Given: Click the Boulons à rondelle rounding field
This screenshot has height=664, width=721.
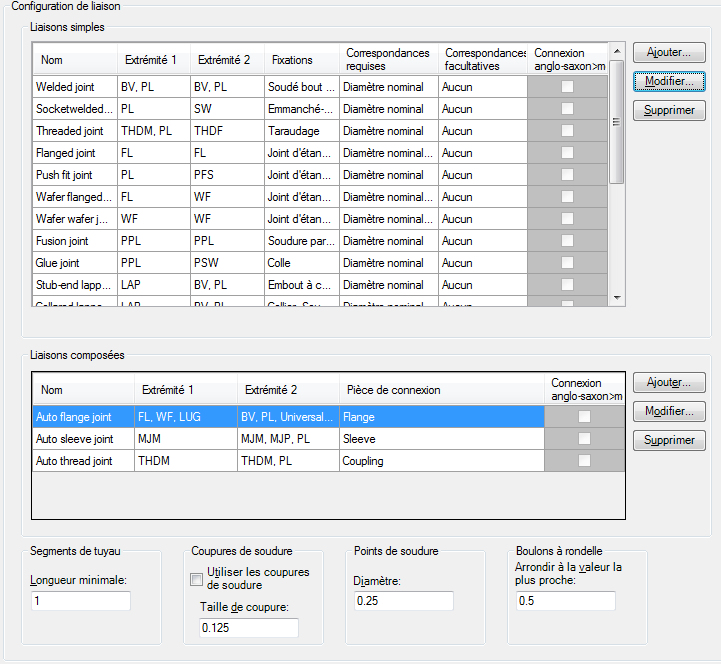Looking at the screenshot, I should coord(566,601).
